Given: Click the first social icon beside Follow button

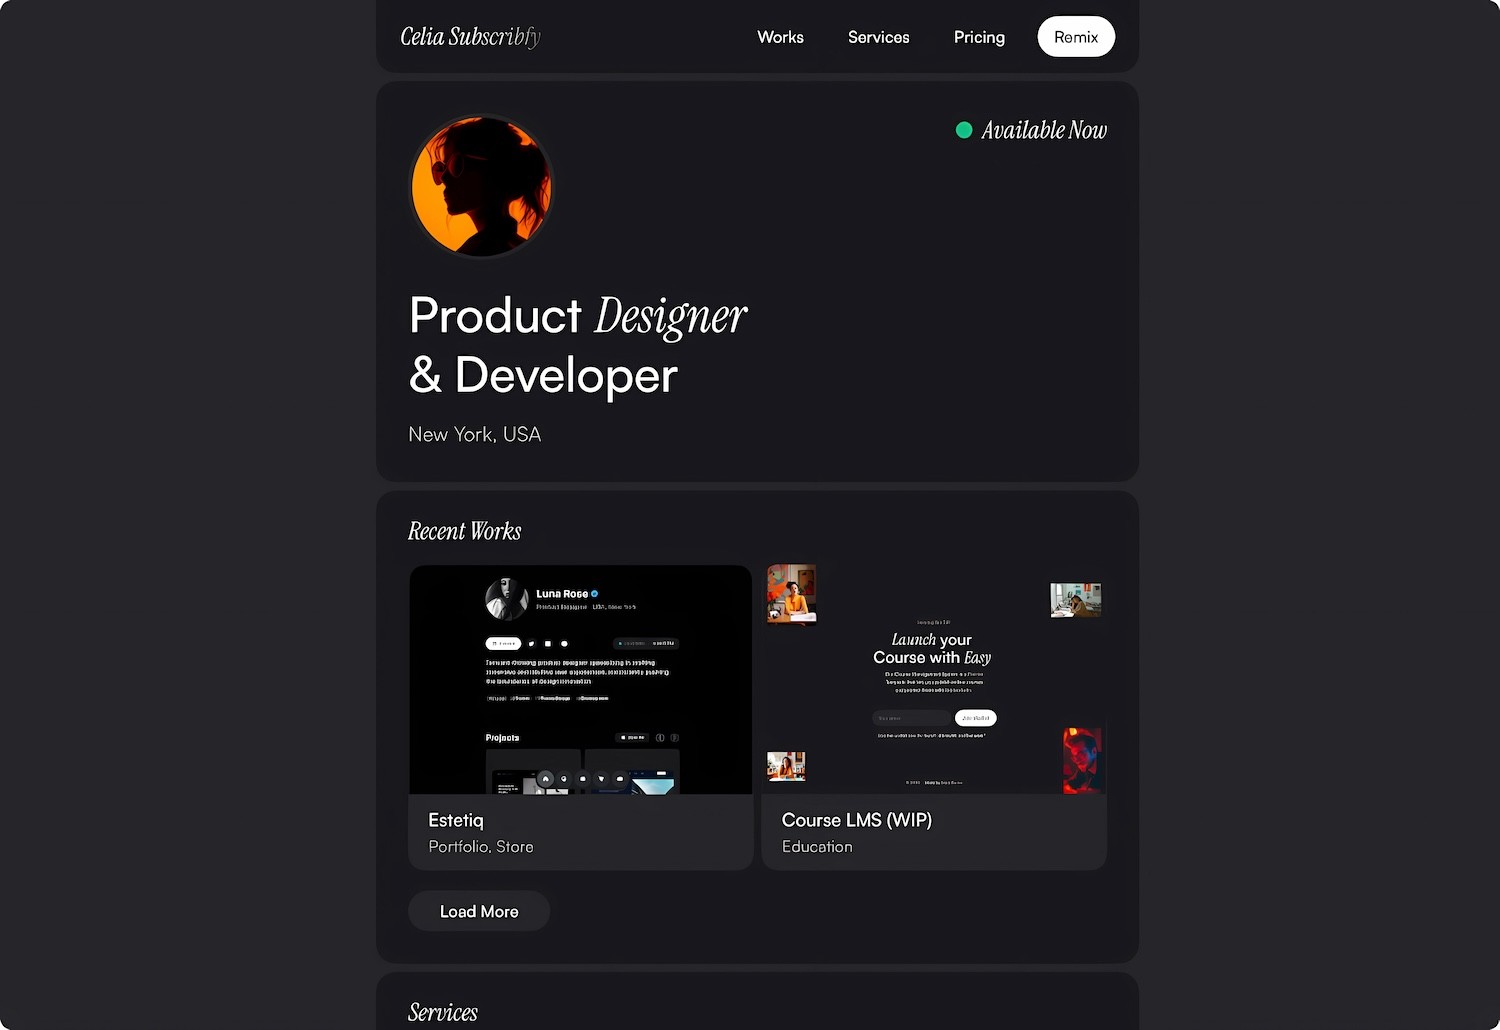Looking at the screenshot, I should point(531,643).
